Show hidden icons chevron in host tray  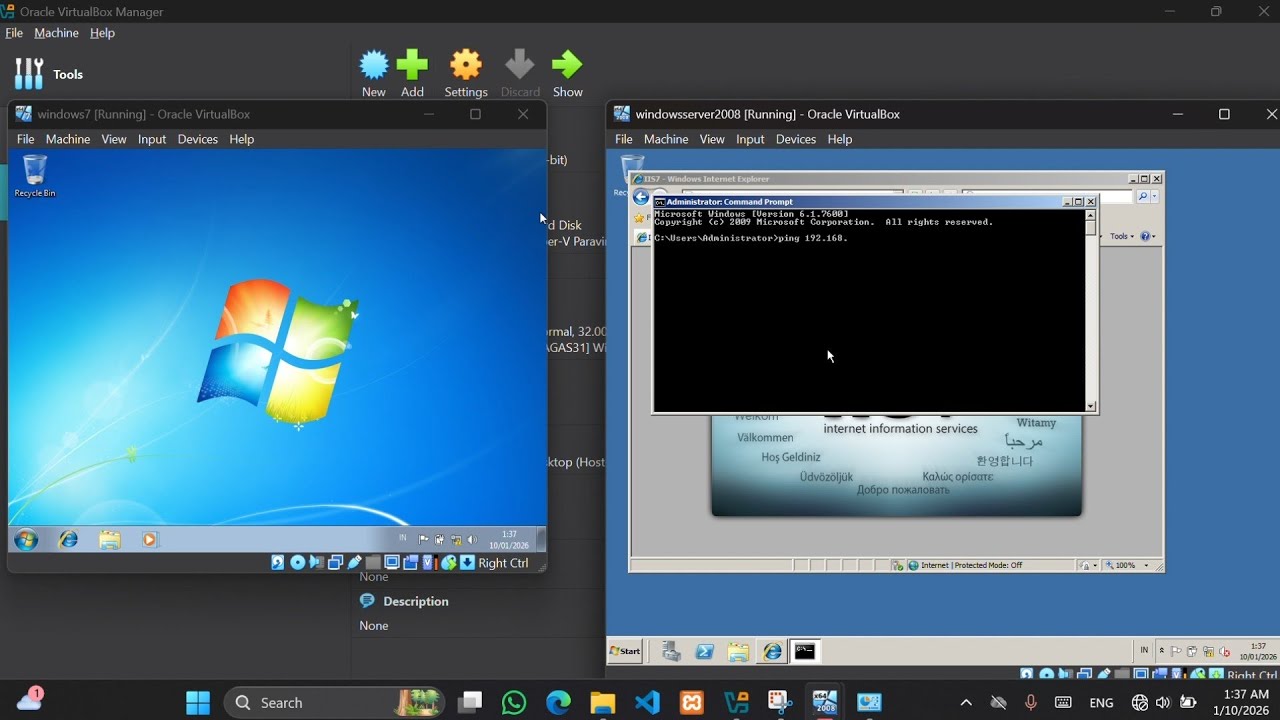point(965,703)
